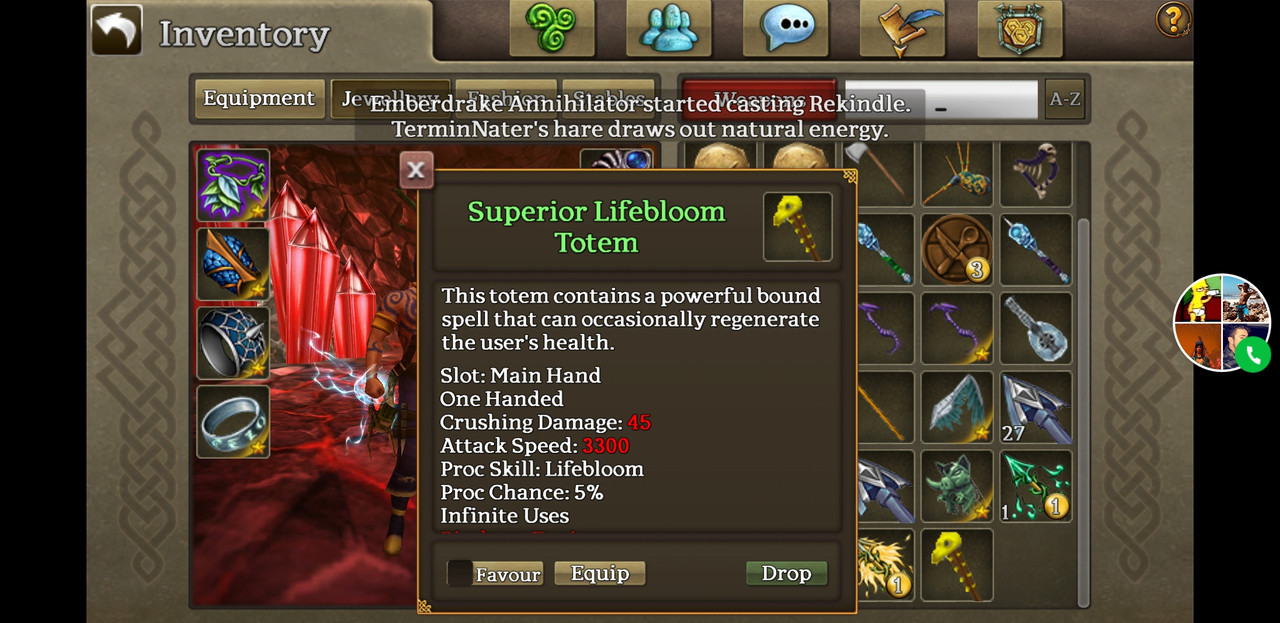Click the inventory grid scrollbar
This screenshot has width=1280, height=623.
[1083, 410]
